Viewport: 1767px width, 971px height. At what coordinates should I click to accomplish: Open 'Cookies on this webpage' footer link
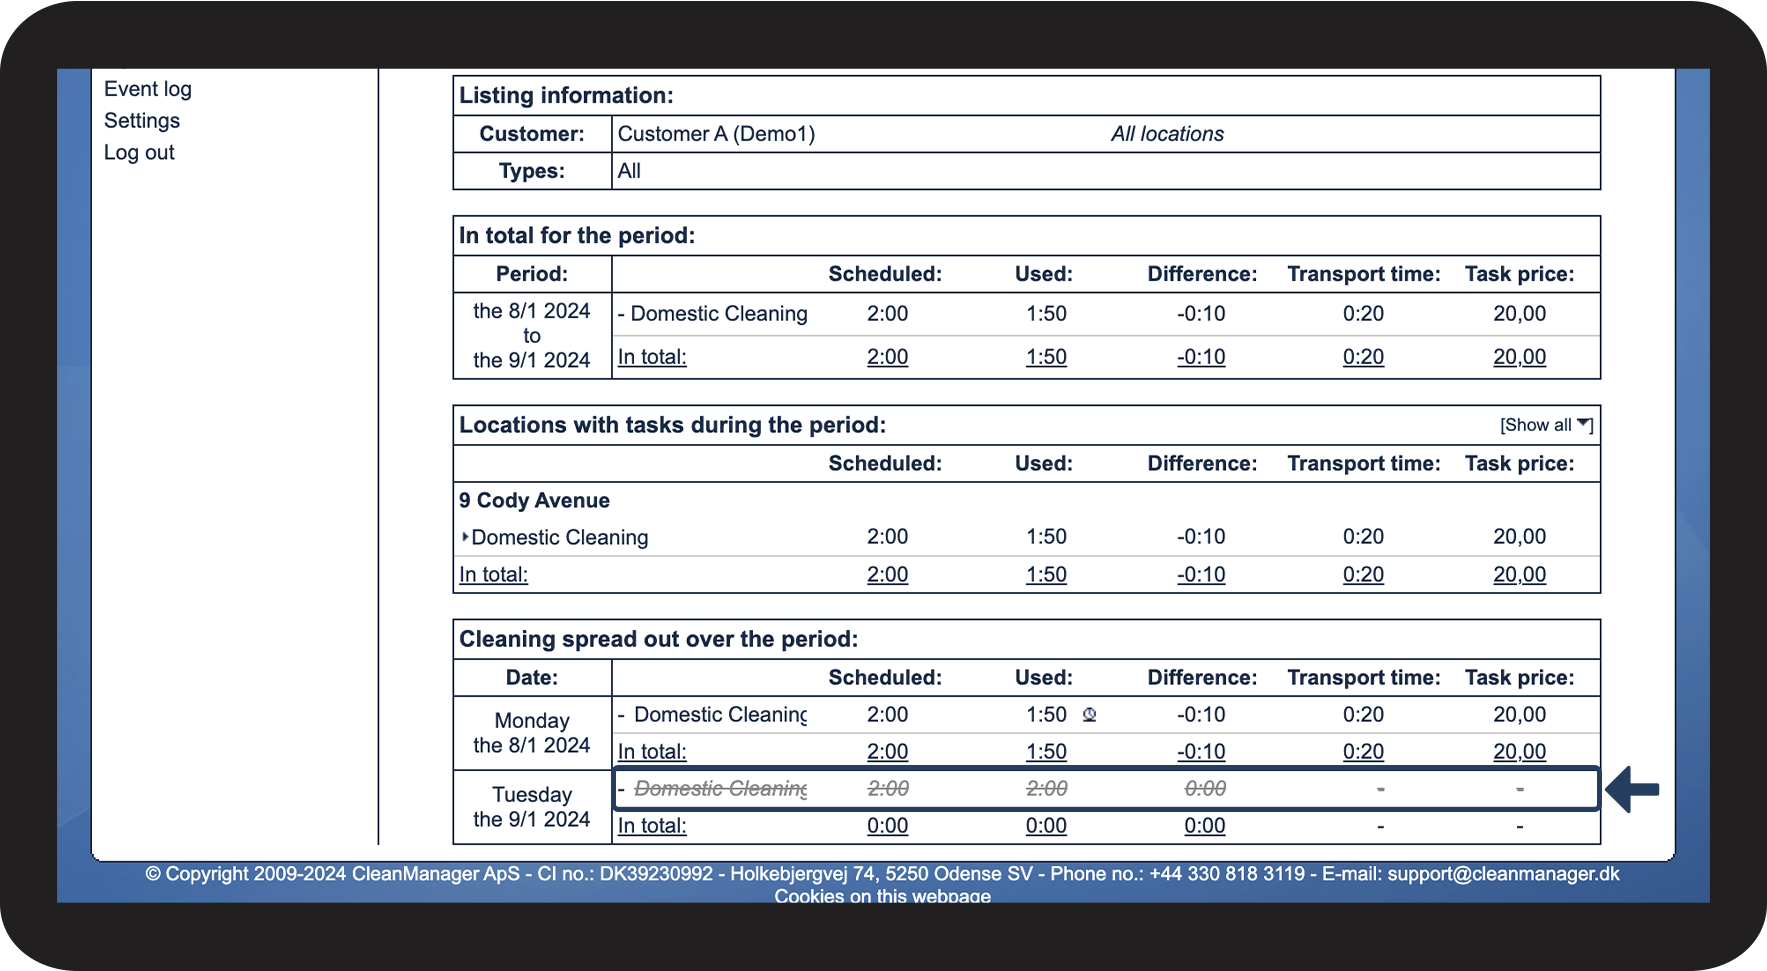click(x=883, y=896)
